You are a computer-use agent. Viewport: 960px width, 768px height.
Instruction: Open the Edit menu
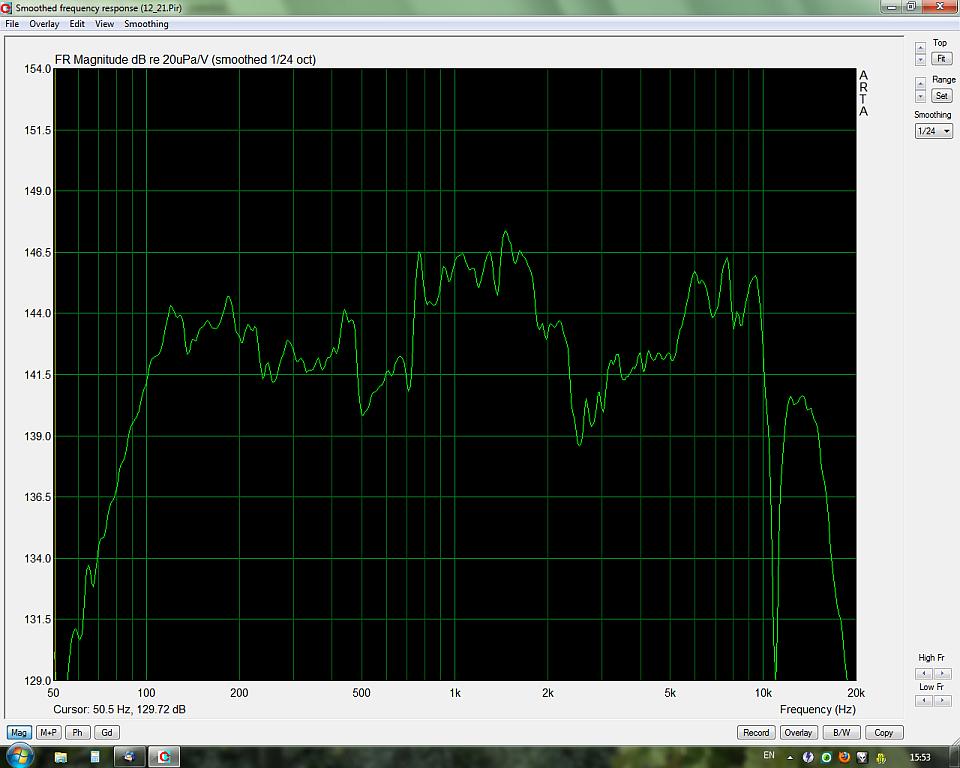click(77, 24)
